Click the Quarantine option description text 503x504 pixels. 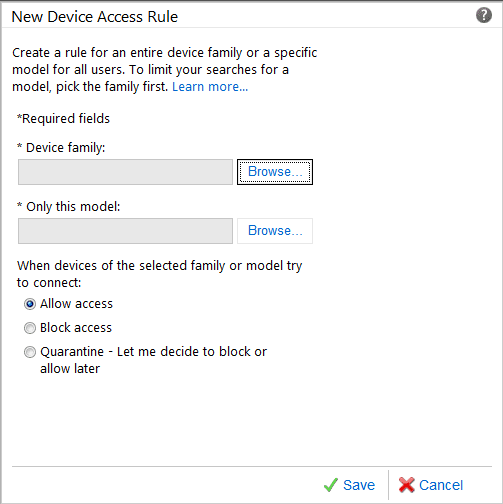coord(154,360)
